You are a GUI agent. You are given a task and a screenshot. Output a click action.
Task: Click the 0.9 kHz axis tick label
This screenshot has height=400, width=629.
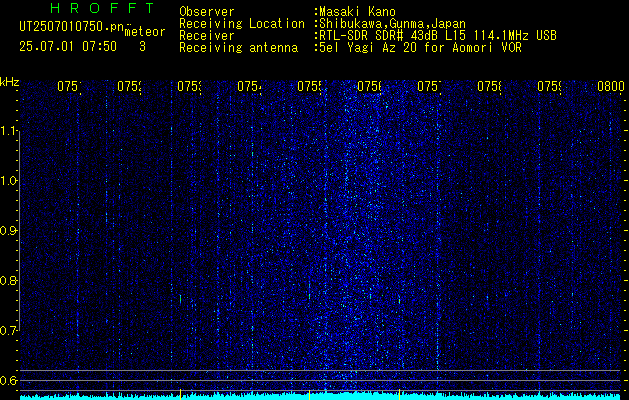tap(8, 231)
